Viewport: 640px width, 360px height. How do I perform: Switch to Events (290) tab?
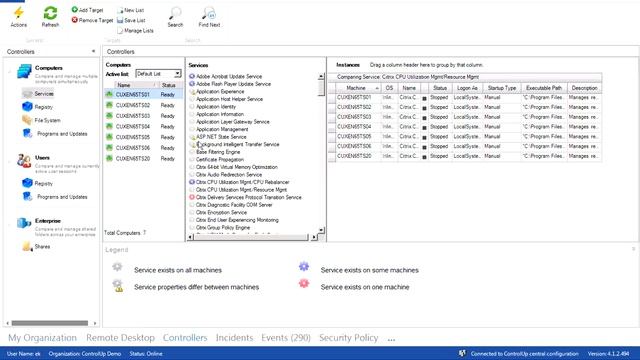click(286, 338)
